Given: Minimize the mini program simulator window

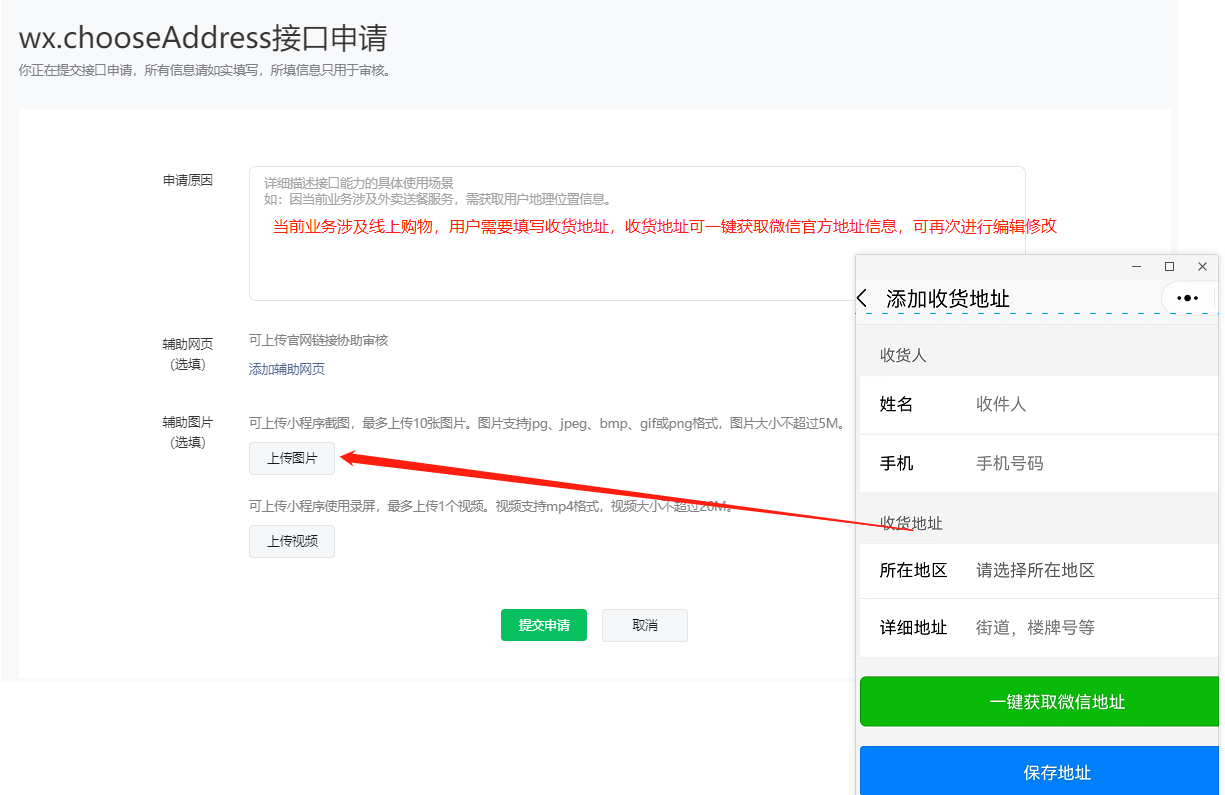Looking at the screenshot, I should (x=1136, y=267).
